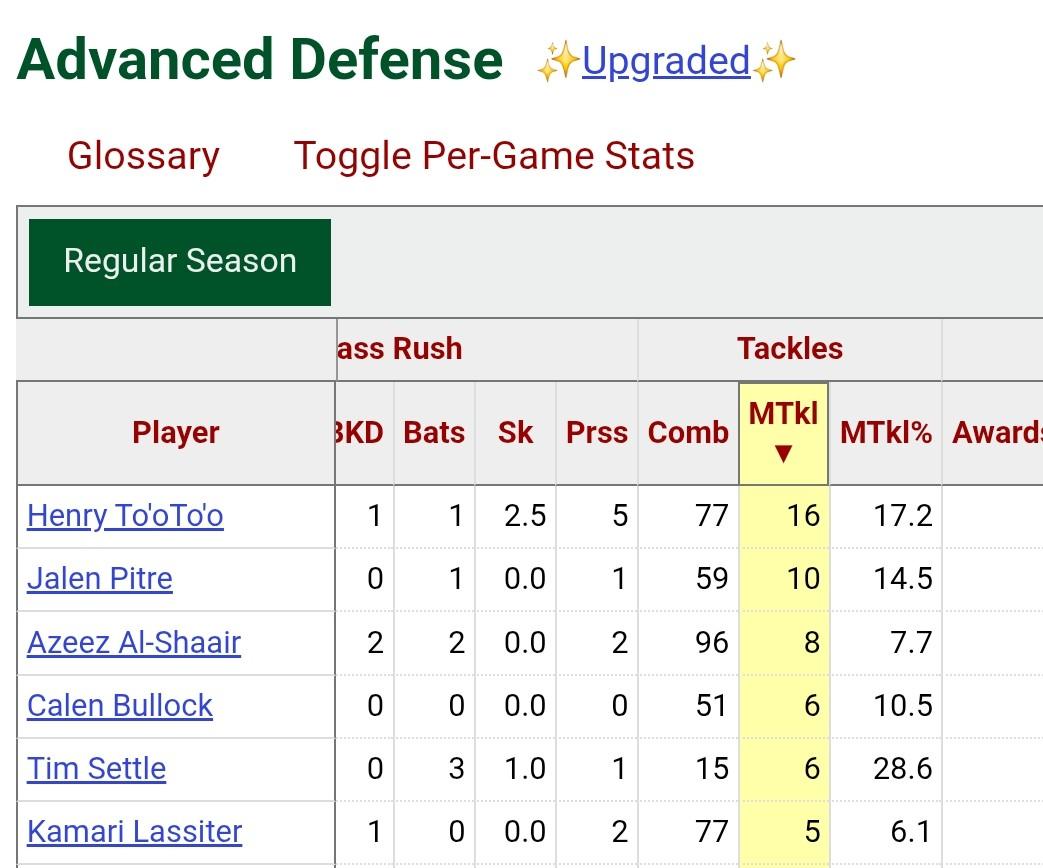Sort table by Prss column
Viewport: 1043px width, 868px height.
pos(597,433)
